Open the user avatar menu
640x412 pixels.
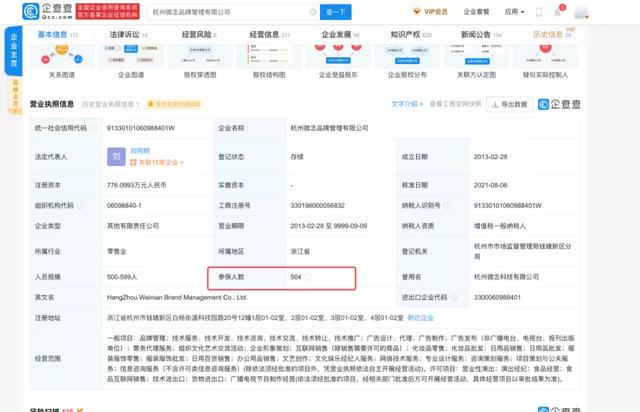581,13
